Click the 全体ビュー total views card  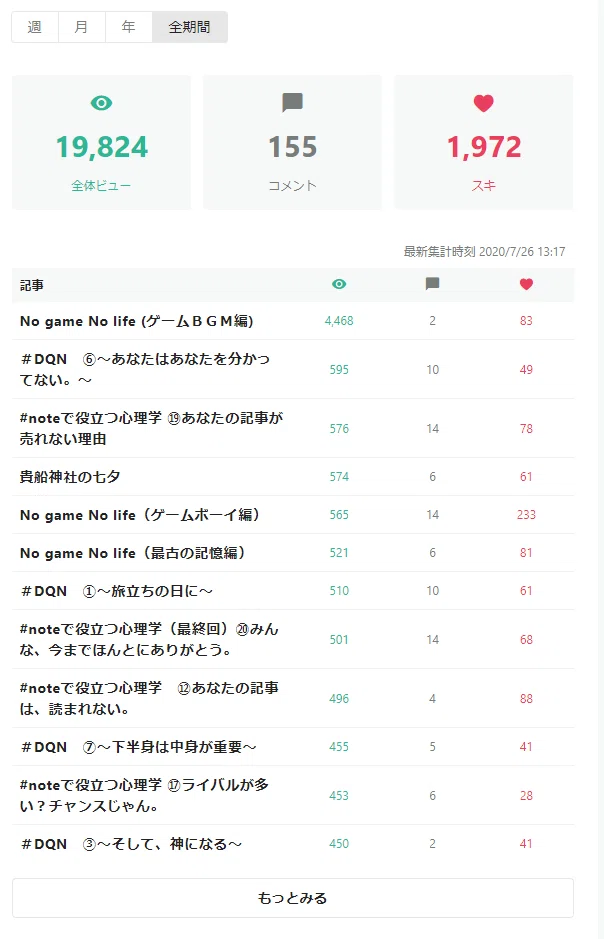point(101,142)
